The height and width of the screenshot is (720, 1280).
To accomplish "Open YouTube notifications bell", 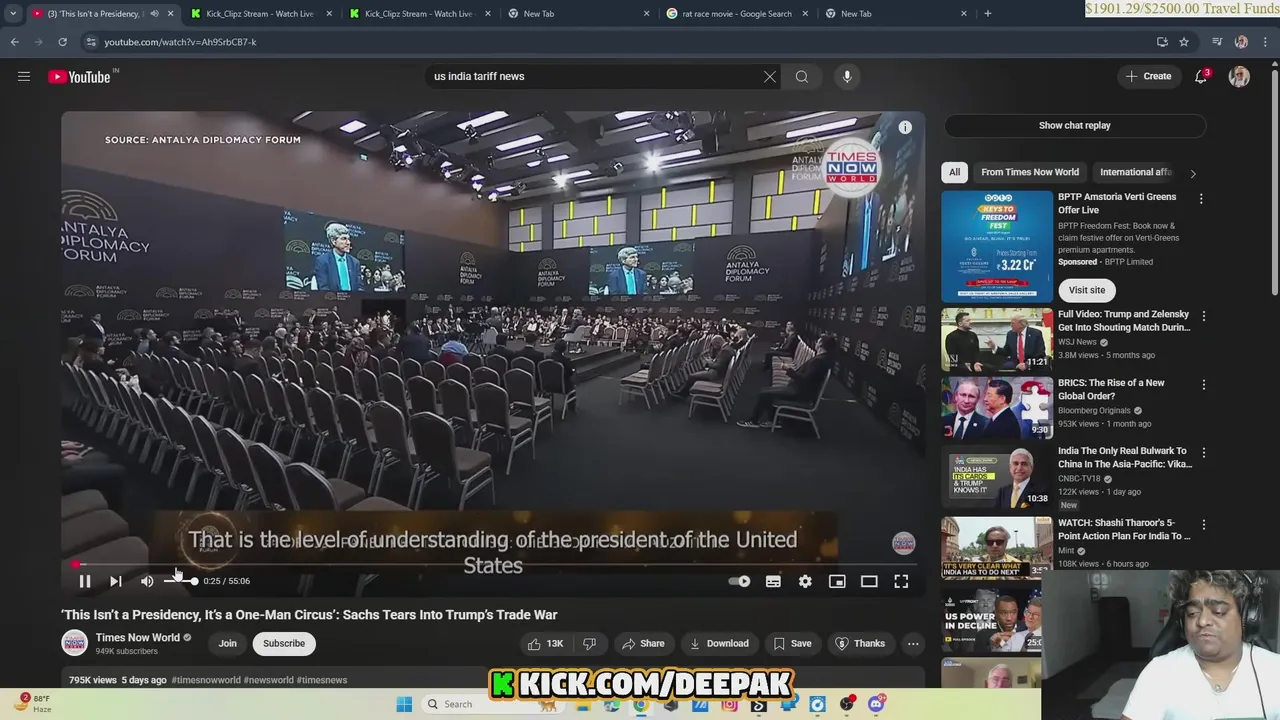I will coord(1201,76).
